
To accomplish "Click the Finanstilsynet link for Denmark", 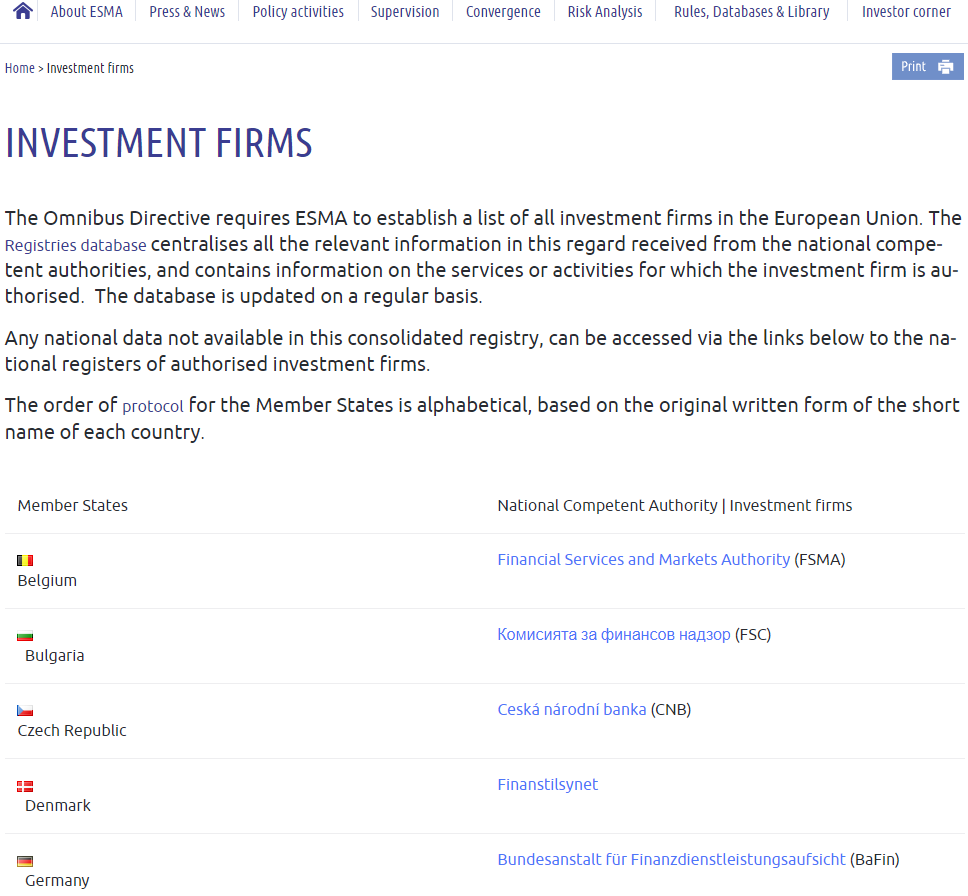I will click(547, 785).
